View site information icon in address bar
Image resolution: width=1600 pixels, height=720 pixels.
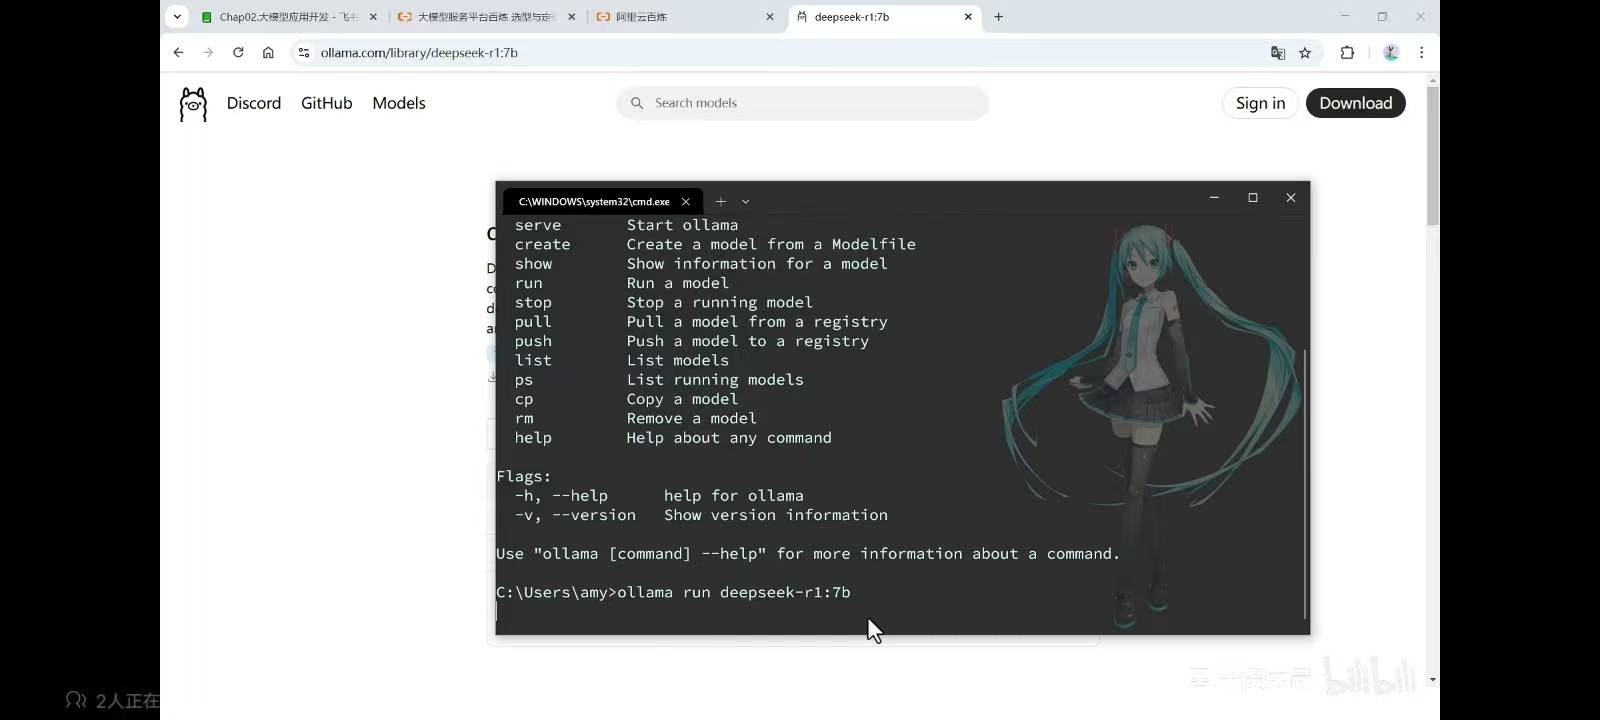coord(304,53)
